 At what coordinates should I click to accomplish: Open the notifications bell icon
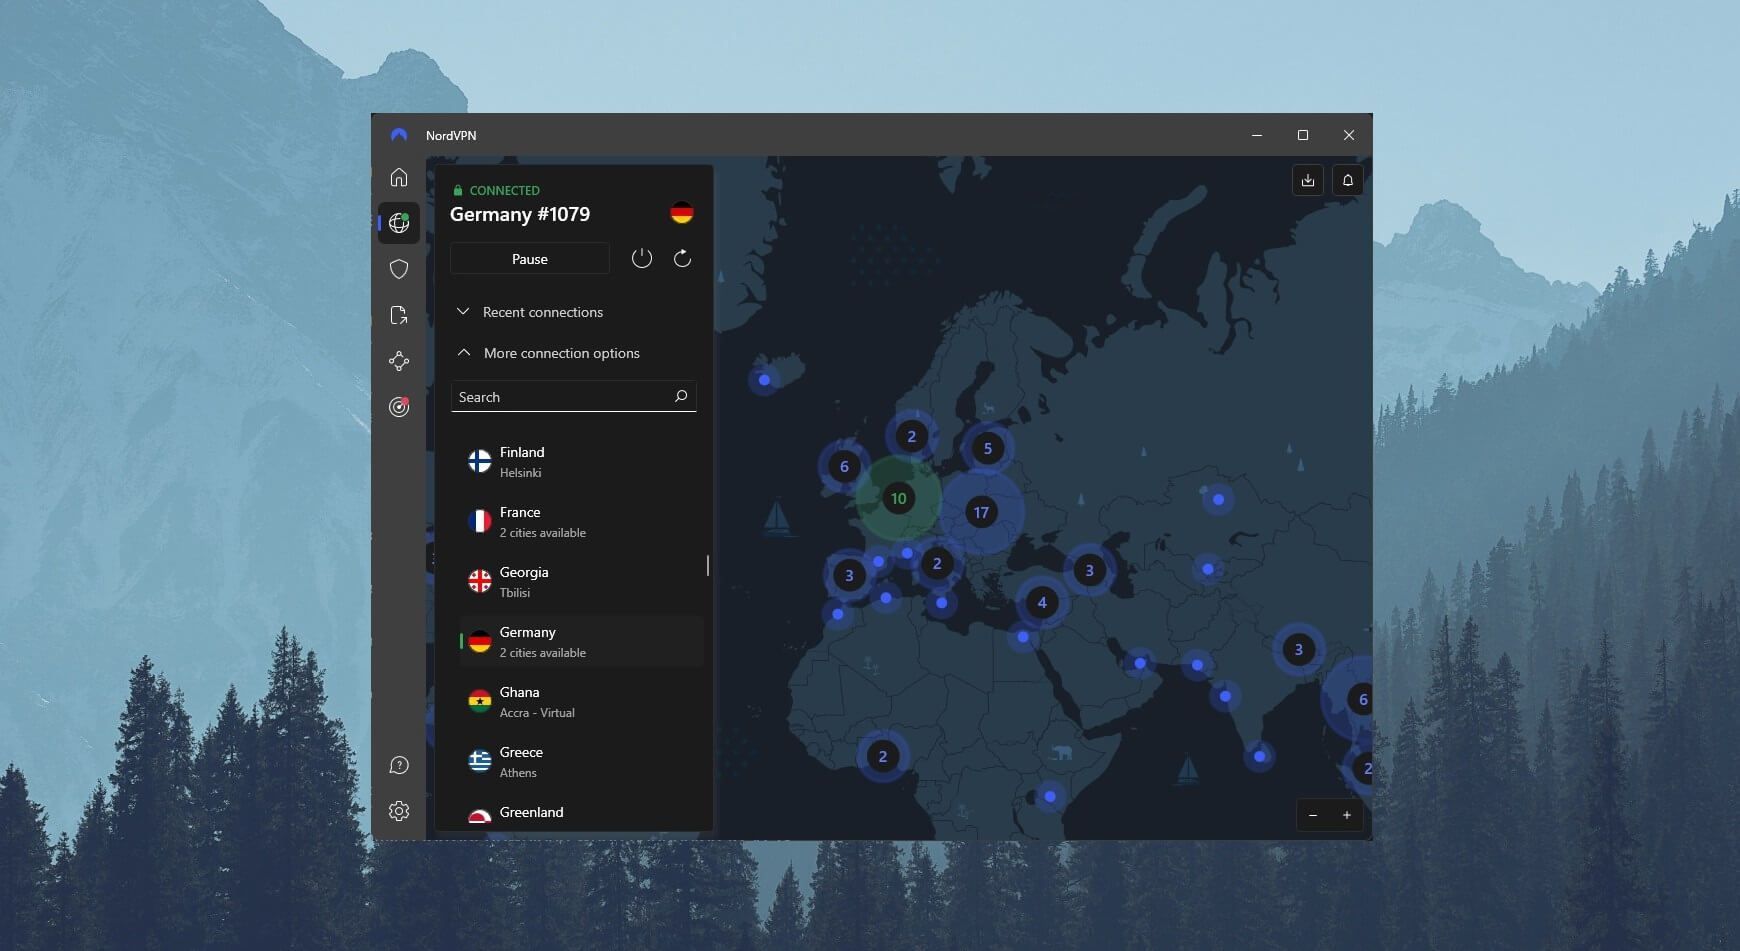pos(1348,180)
